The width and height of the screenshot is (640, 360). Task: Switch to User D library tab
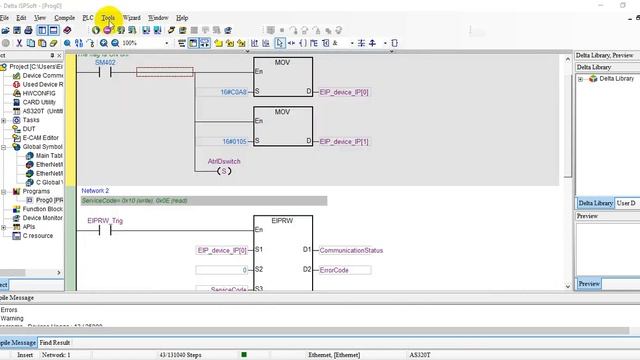coord(627,203)
